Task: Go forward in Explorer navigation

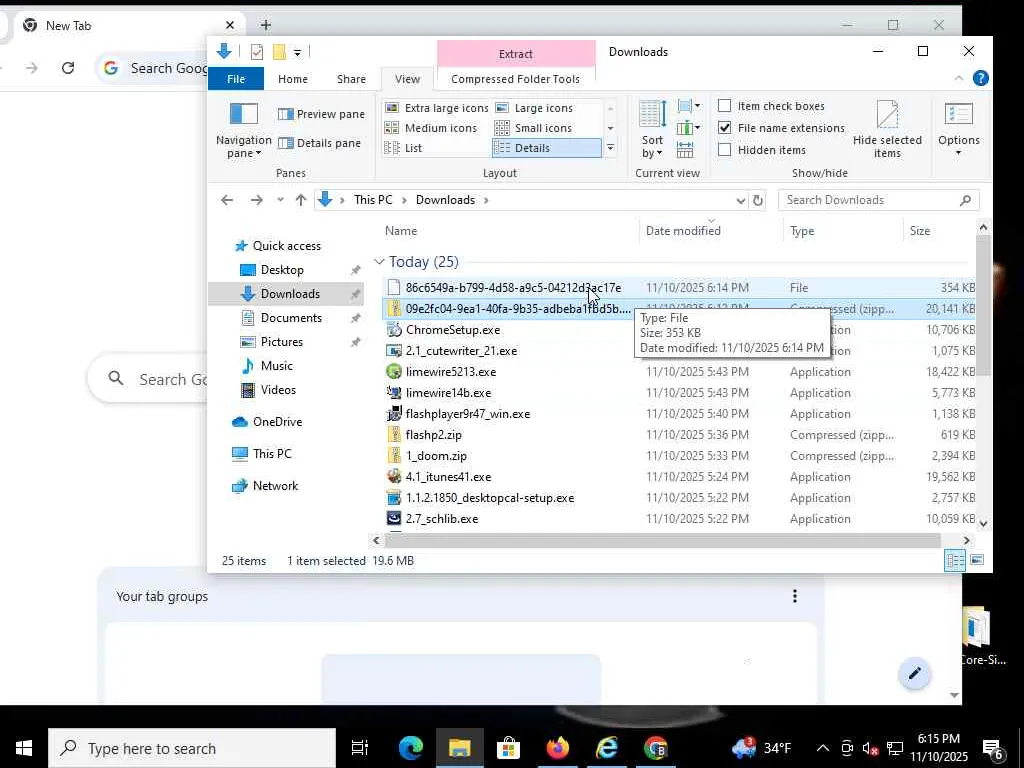Action: point(257,200)
